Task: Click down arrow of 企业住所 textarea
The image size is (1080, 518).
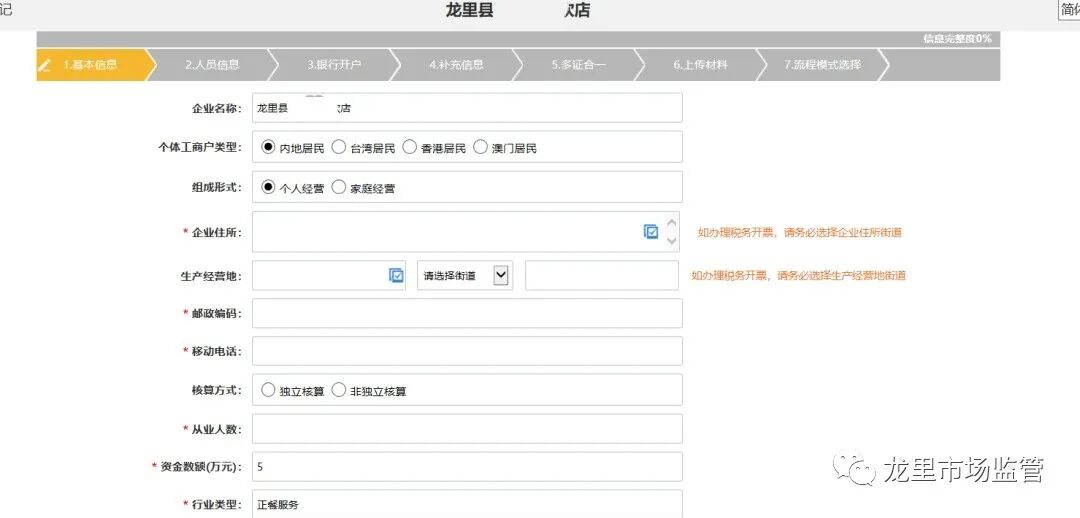Action: coord(672,240)
